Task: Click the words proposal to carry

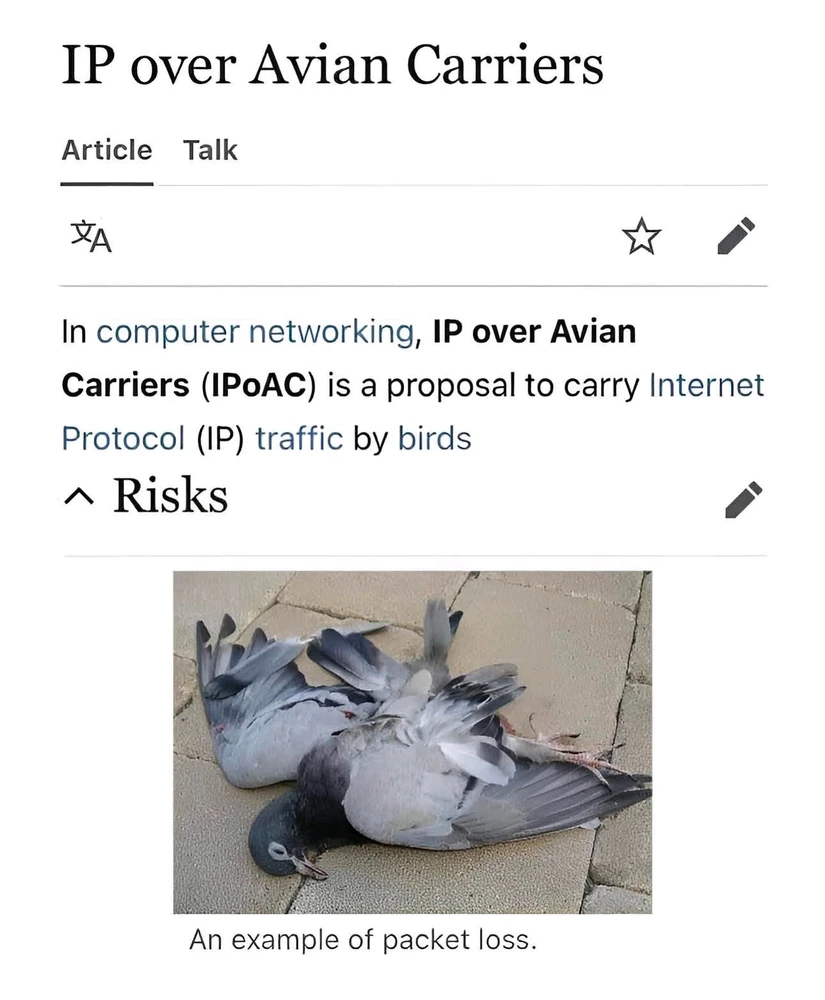Action: (513, 386)
